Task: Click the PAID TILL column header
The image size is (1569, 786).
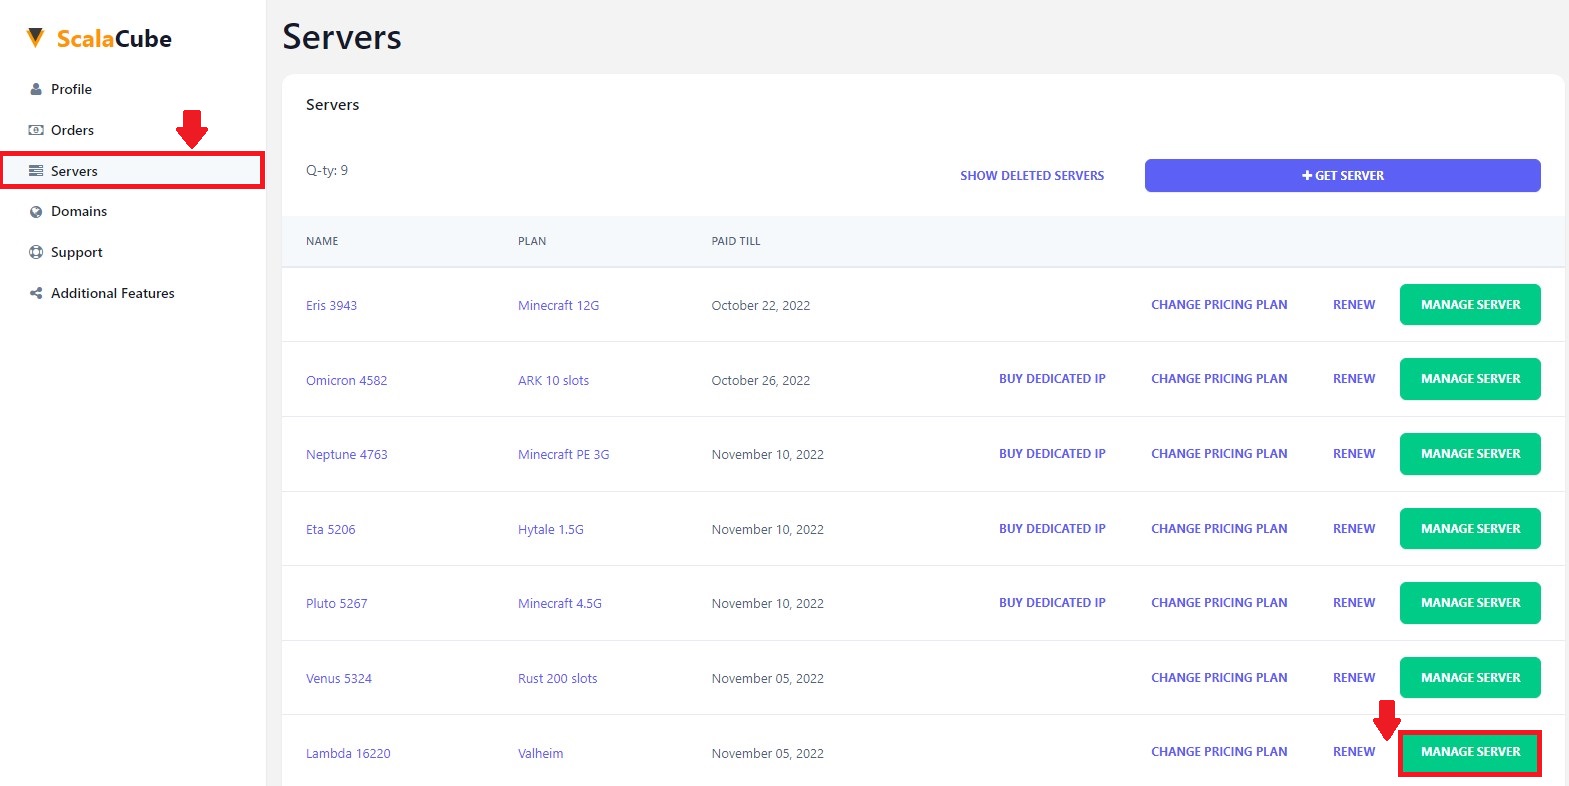Action: tap(736, 241)
